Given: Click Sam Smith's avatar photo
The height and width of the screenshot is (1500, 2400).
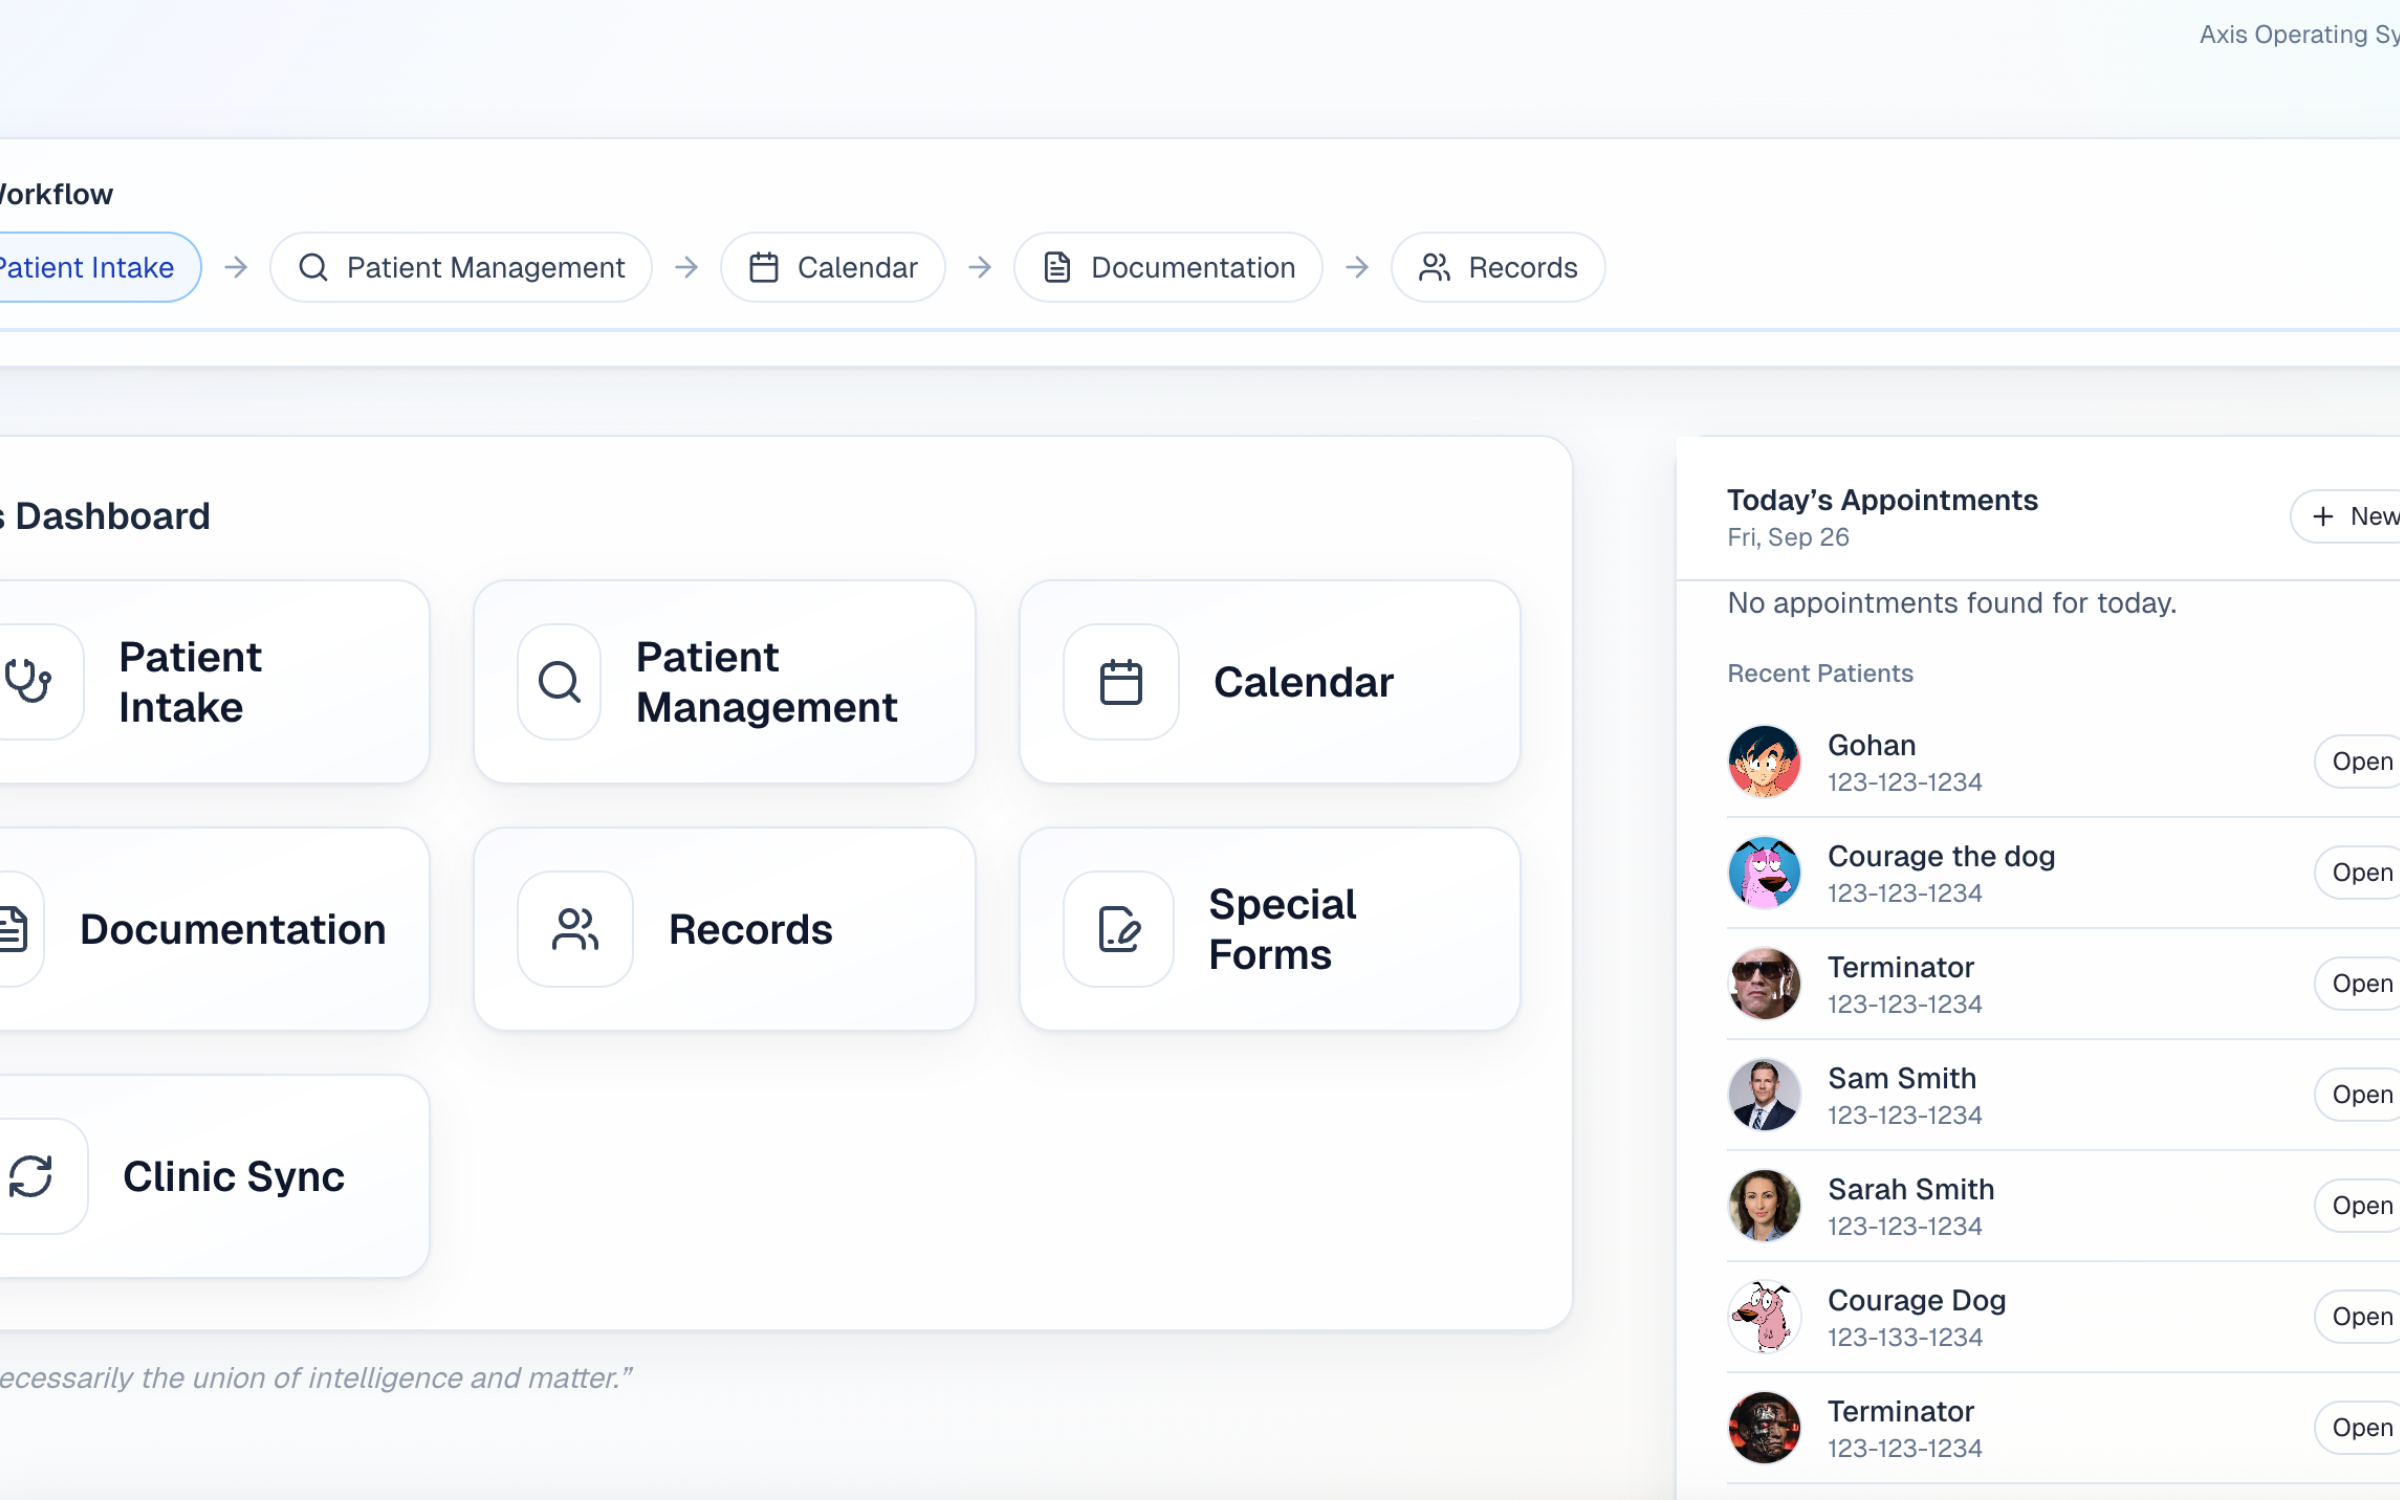Looking at the screenshot, I should click(1763, 1094).
